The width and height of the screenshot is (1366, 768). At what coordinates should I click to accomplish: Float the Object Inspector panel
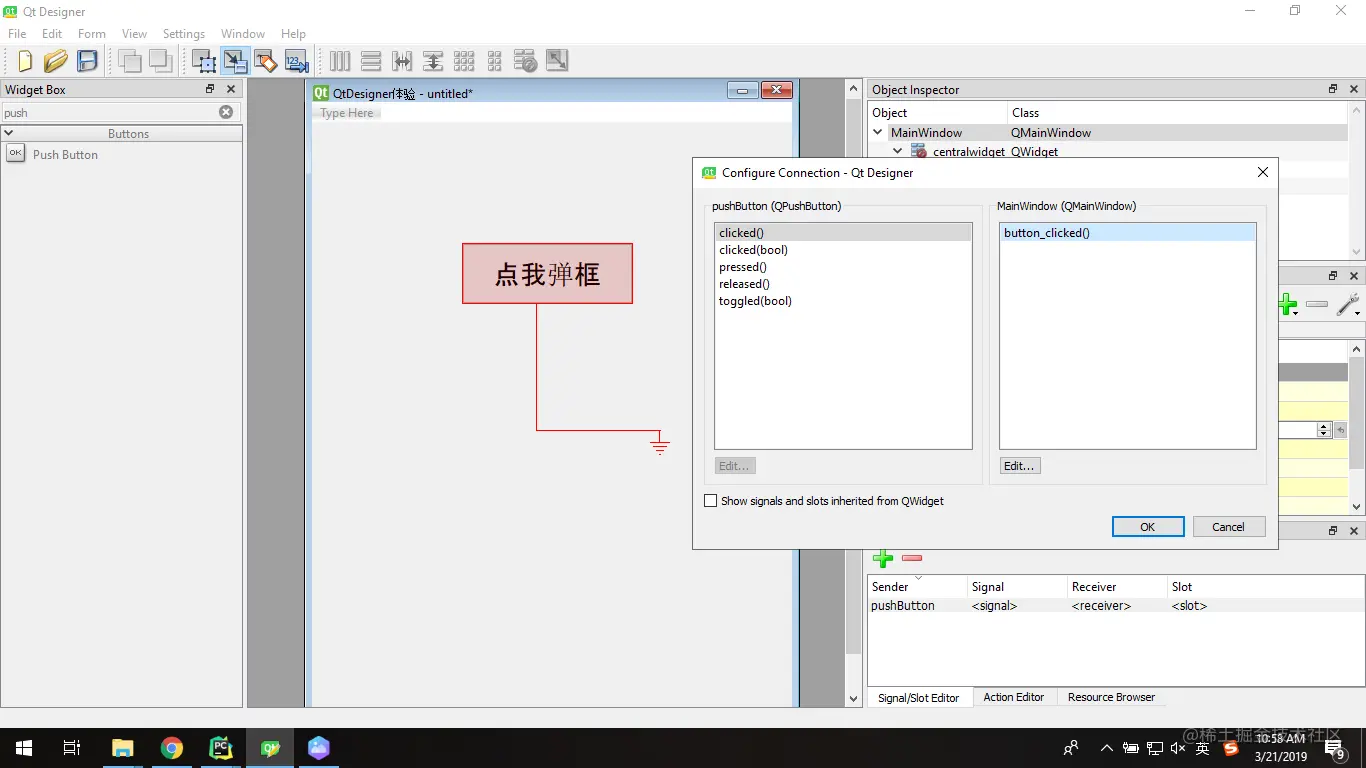click(1333, 89)
